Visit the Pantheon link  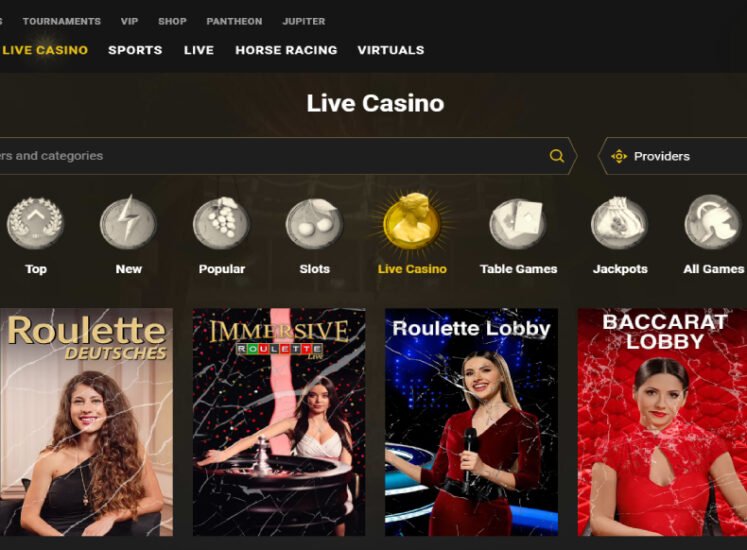click(234, 21)
